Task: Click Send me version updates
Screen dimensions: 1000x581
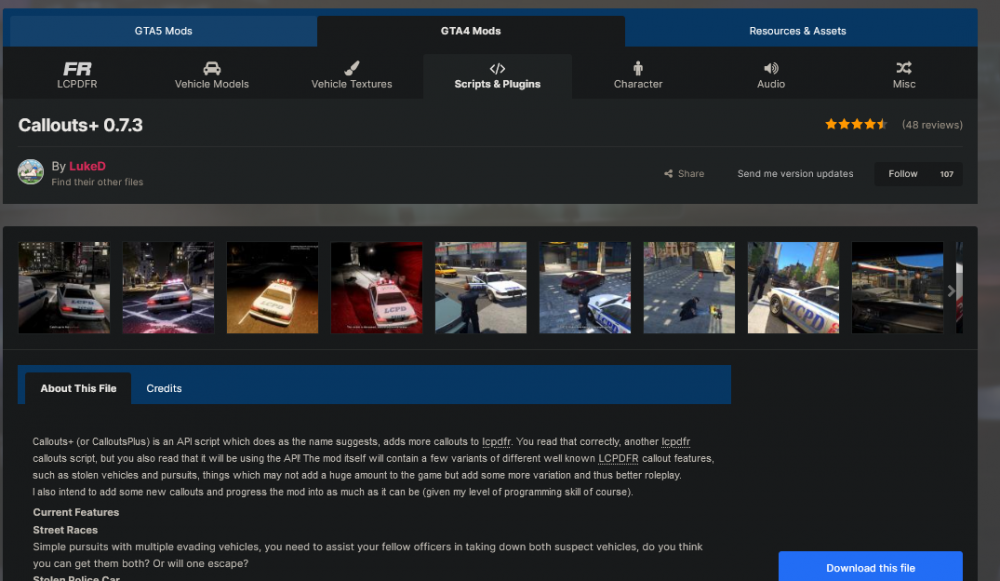Action: pos(795,173)
